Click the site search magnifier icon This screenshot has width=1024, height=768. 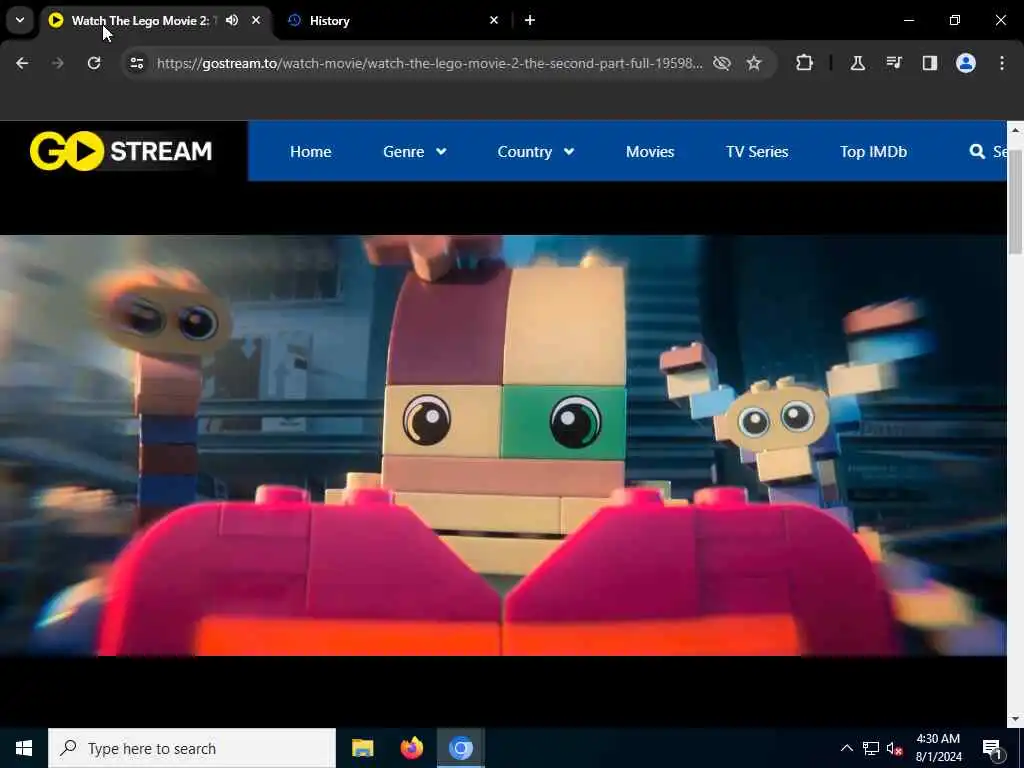tap(977, 152)
